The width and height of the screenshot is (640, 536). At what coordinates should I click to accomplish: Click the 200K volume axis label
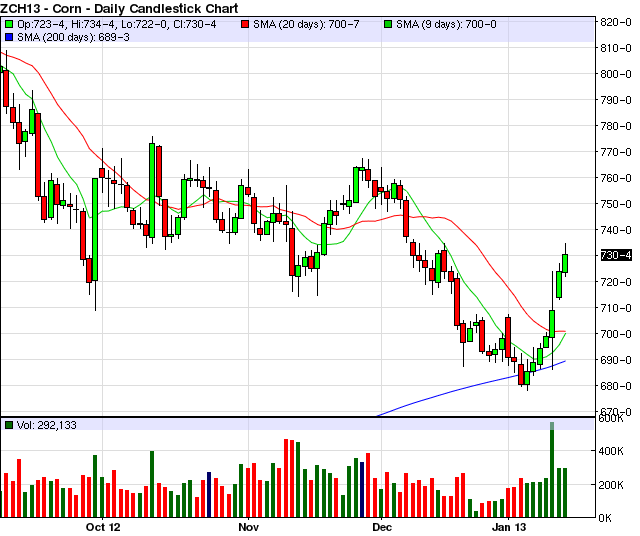pos(611,485)
